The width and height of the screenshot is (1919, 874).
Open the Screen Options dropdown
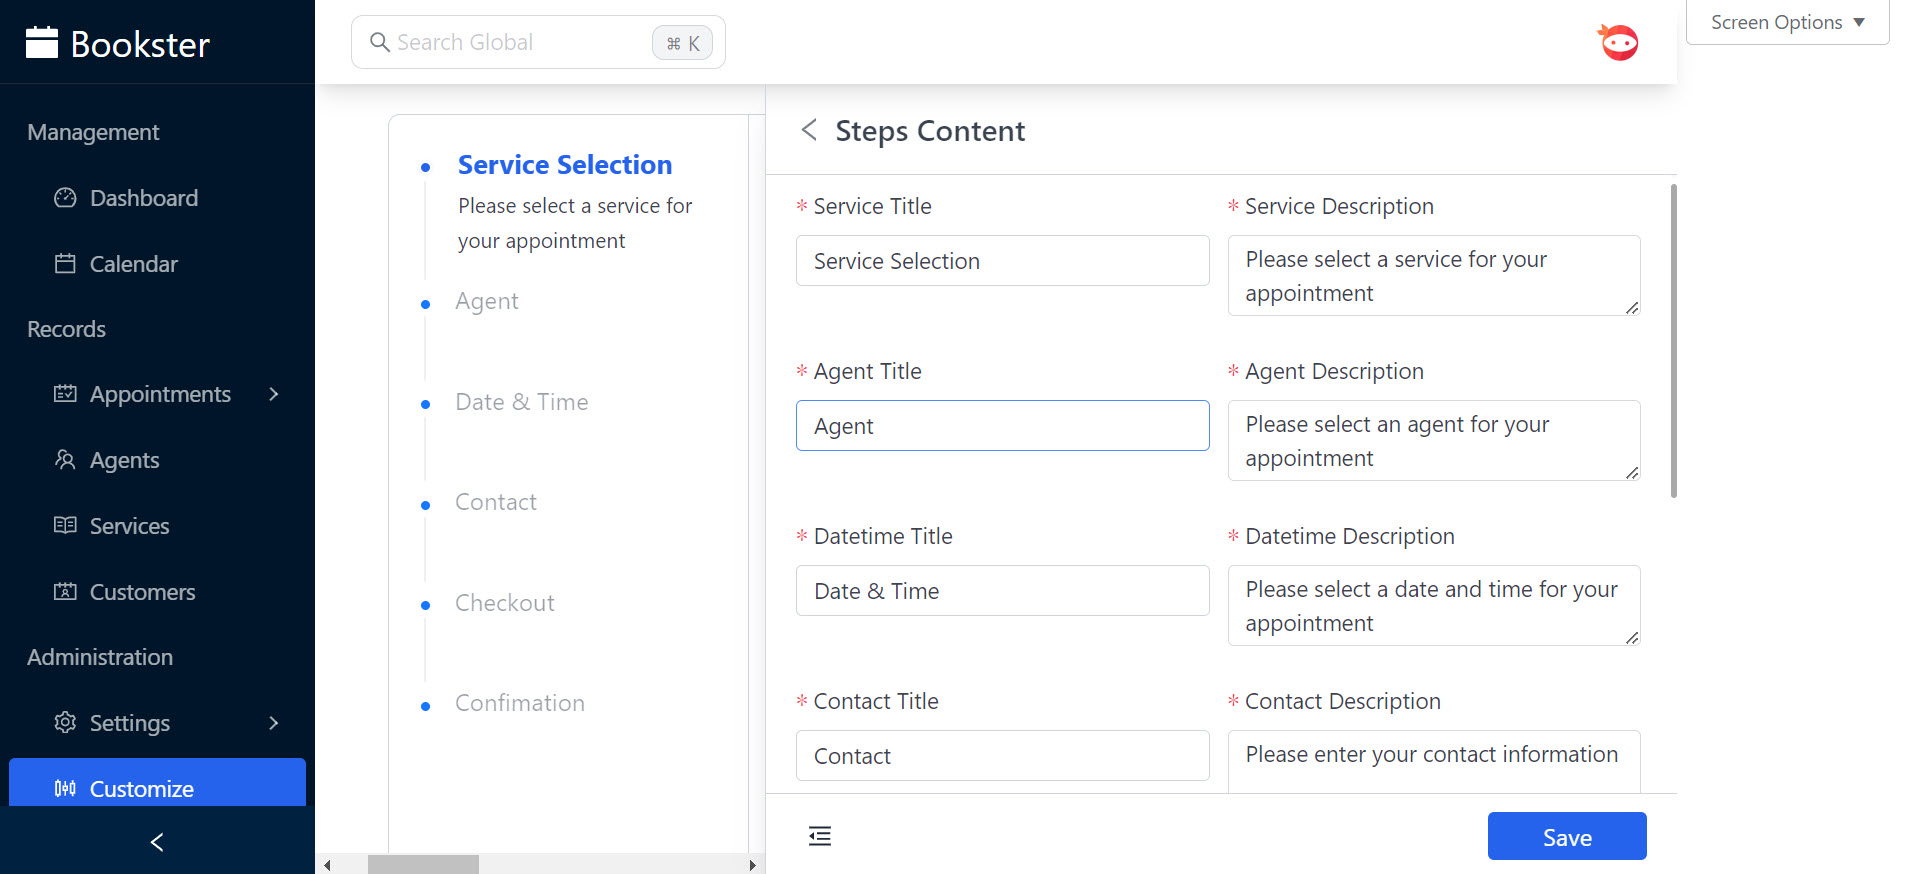coord(1787,22)
